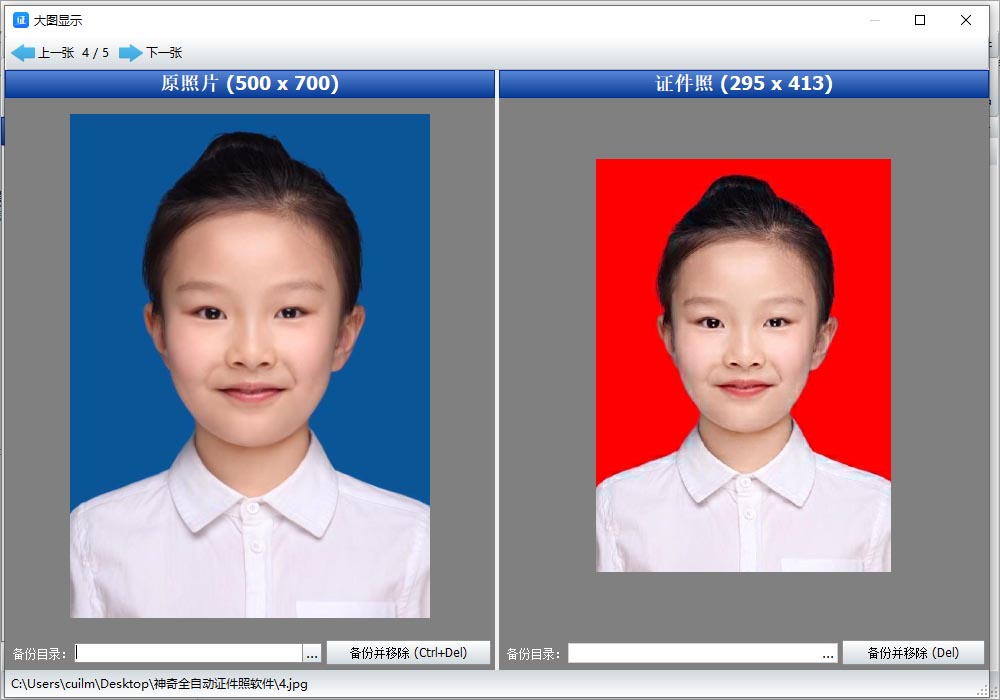1000x700 pixels.
Task: Open the left backup directory browse button
Action: point(312,653)
